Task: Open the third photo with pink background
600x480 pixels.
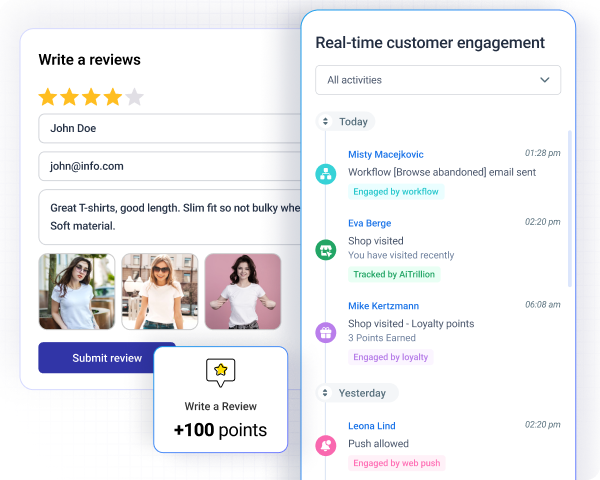Action: click(x=243, y=291)
